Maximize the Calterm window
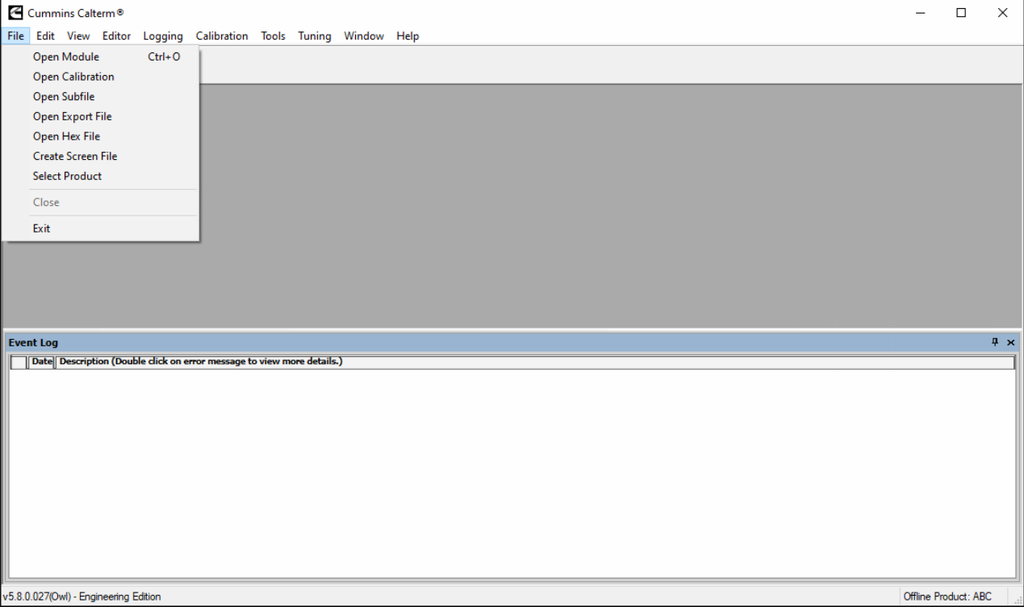This screenshot has width=1024, height=607. click(961, 13)
